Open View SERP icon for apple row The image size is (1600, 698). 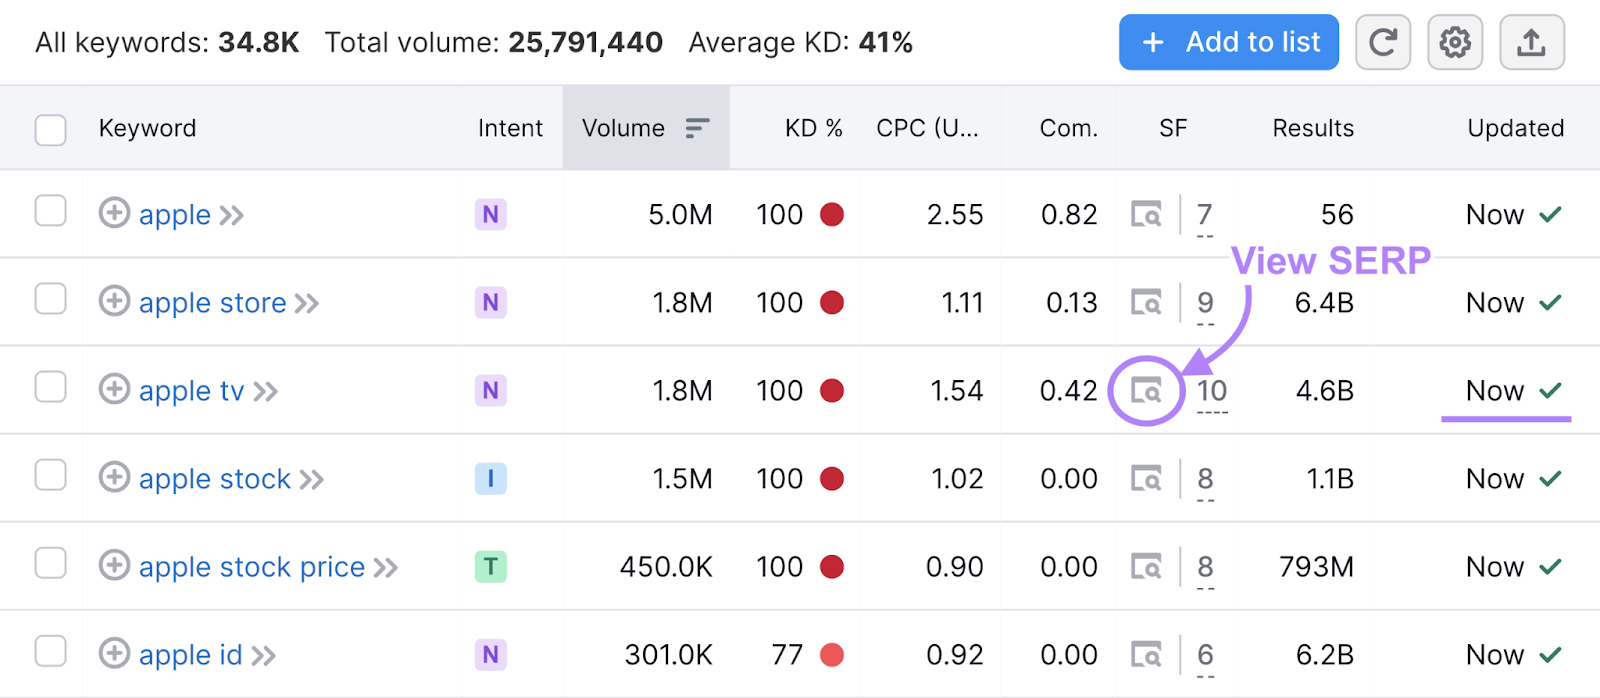click(x=1146, y=215)
